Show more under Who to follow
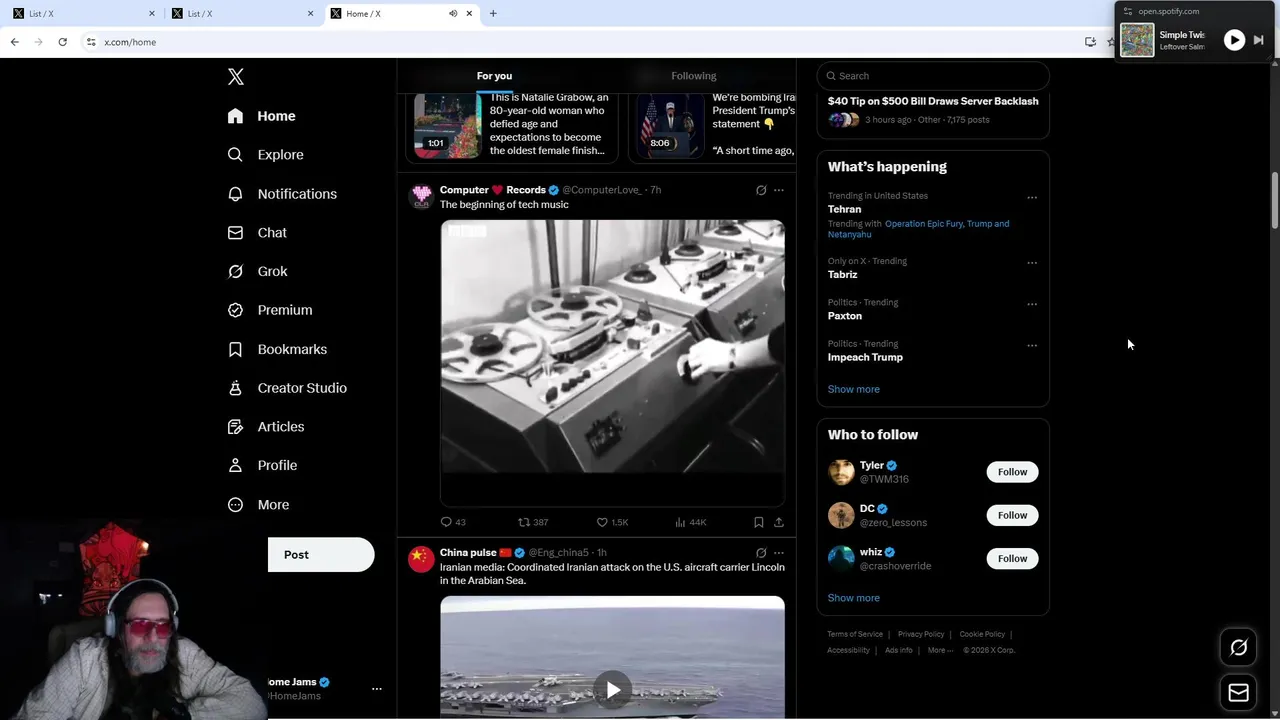Image resolution: width=1280 pixels, height=720 pixels. click(854, 598)
